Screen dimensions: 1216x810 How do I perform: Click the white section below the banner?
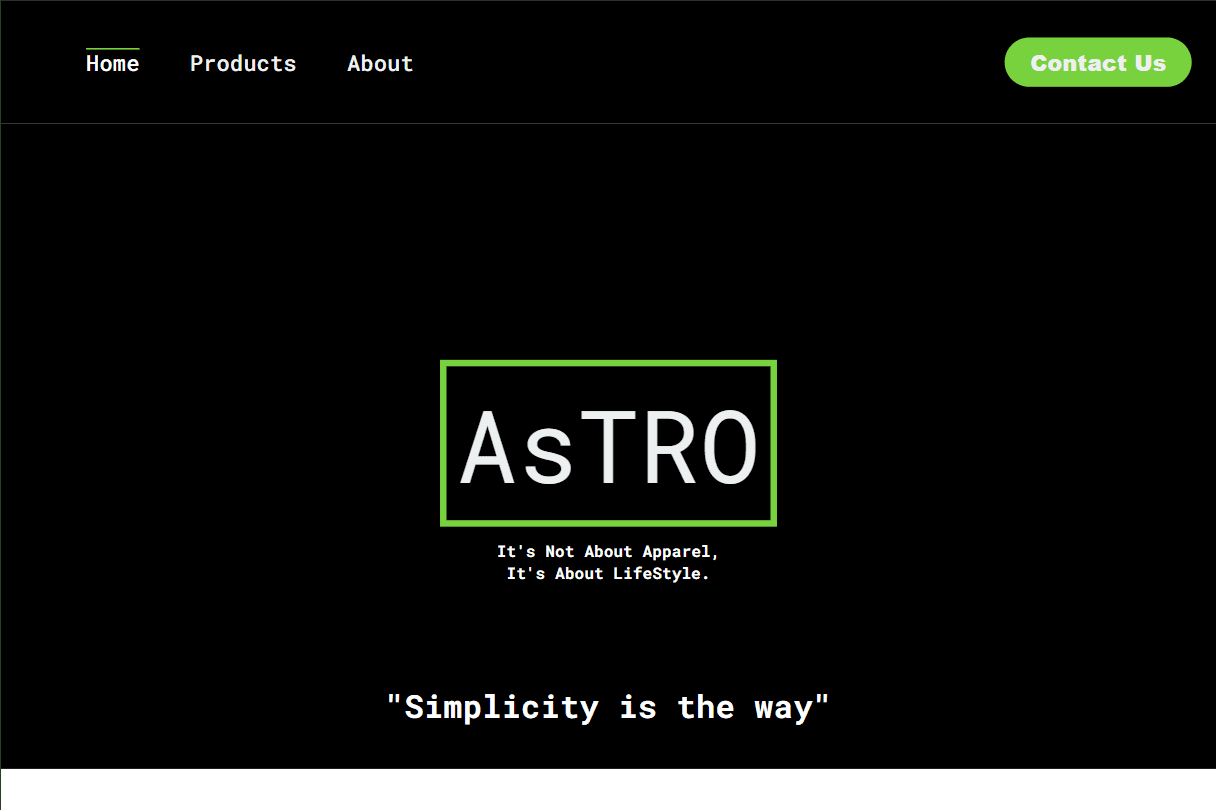608,790
